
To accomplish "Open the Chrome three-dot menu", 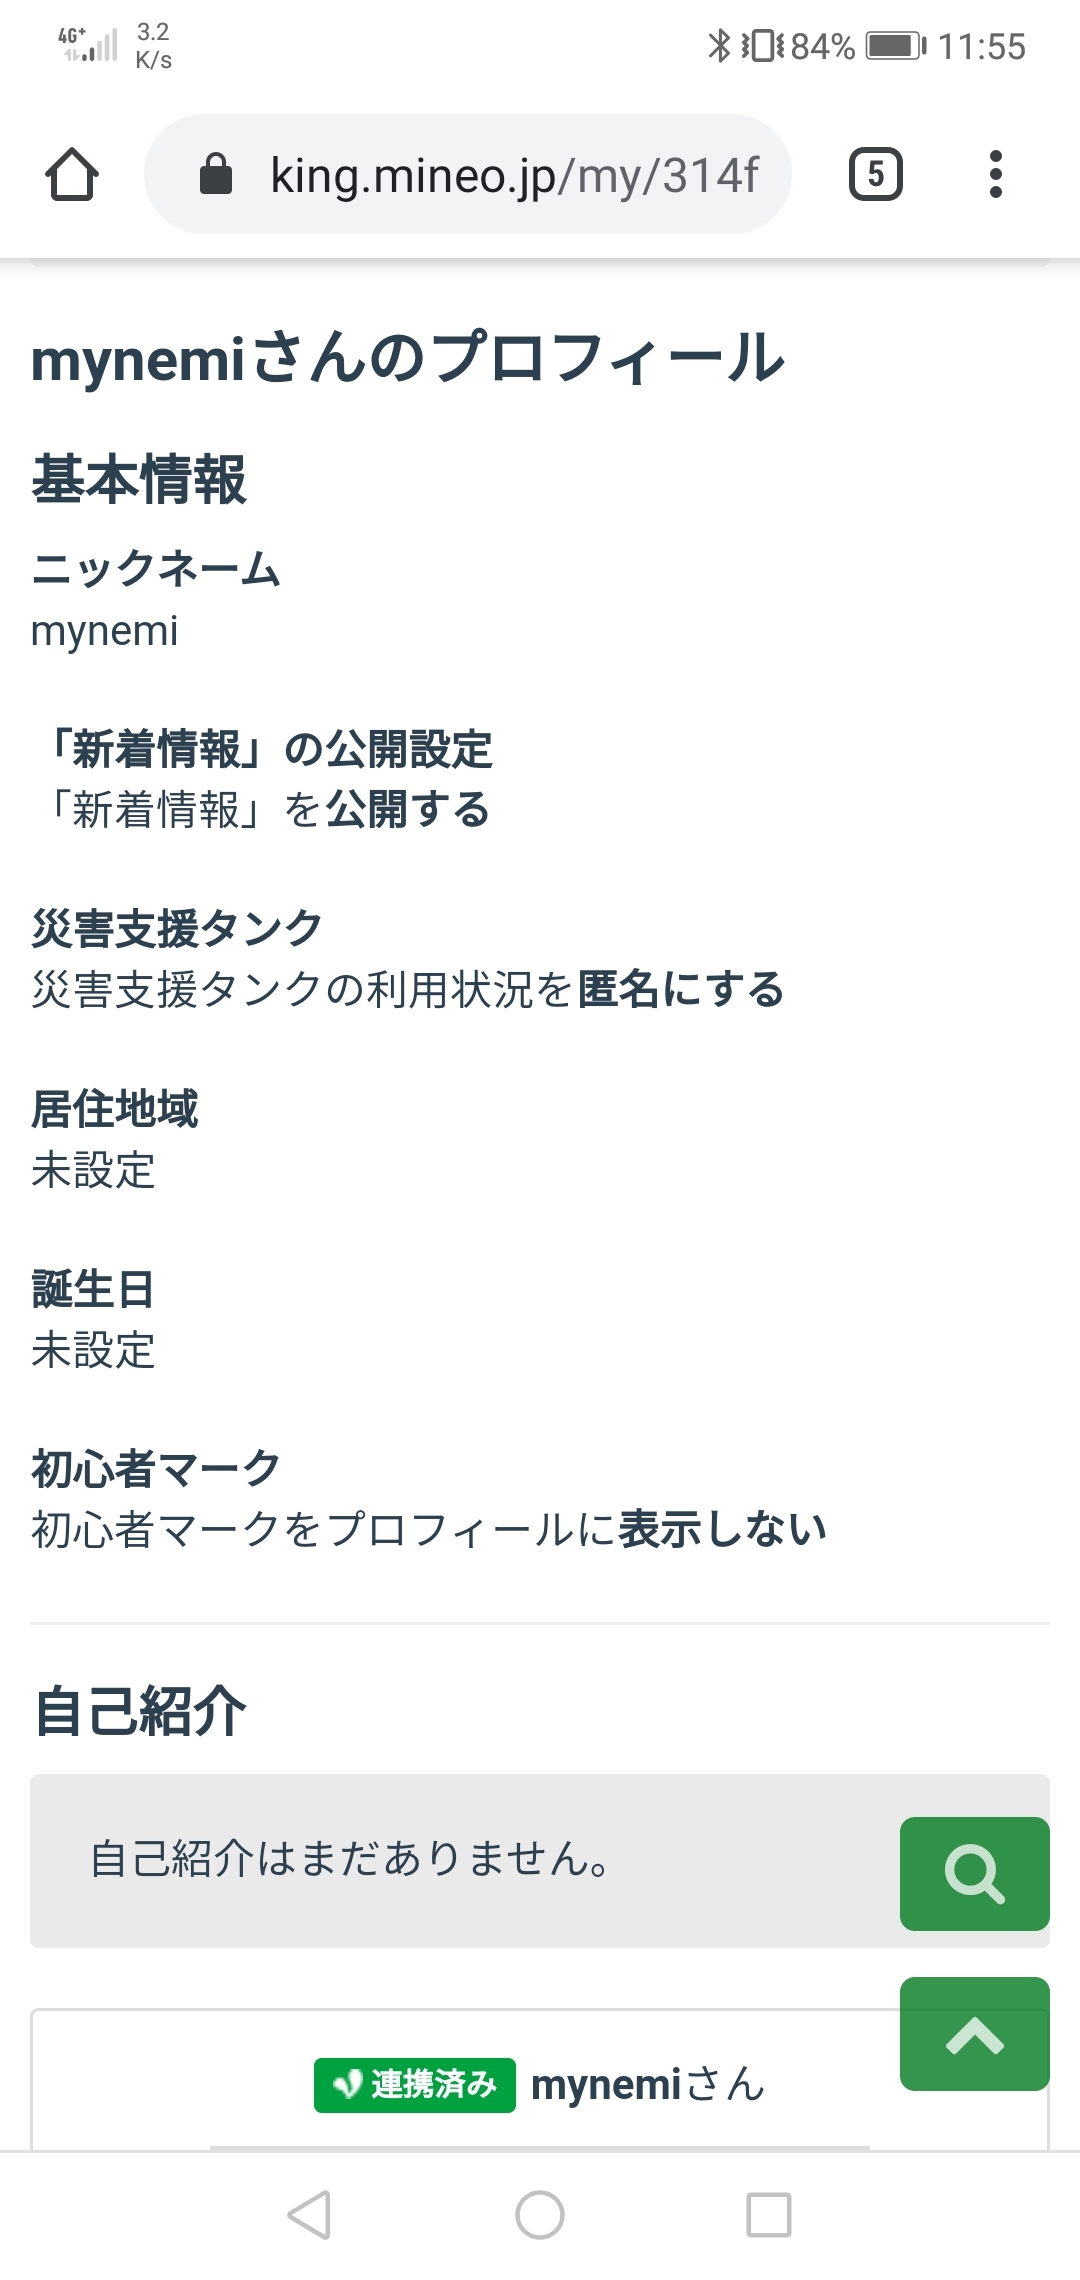I will coord(995,175).
